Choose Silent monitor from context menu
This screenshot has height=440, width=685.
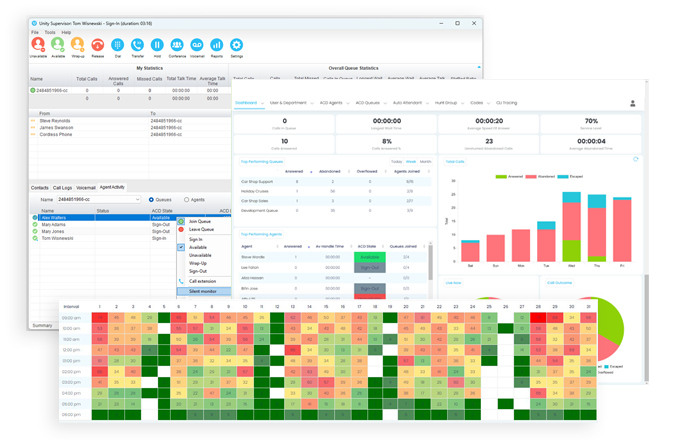click(x=204, y=291)
